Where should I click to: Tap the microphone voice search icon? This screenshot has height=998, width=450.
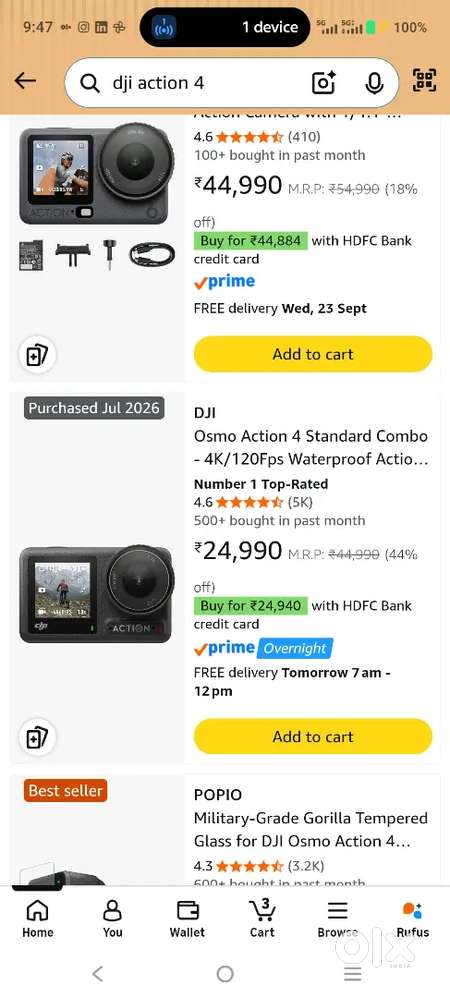tap(374, 83)
